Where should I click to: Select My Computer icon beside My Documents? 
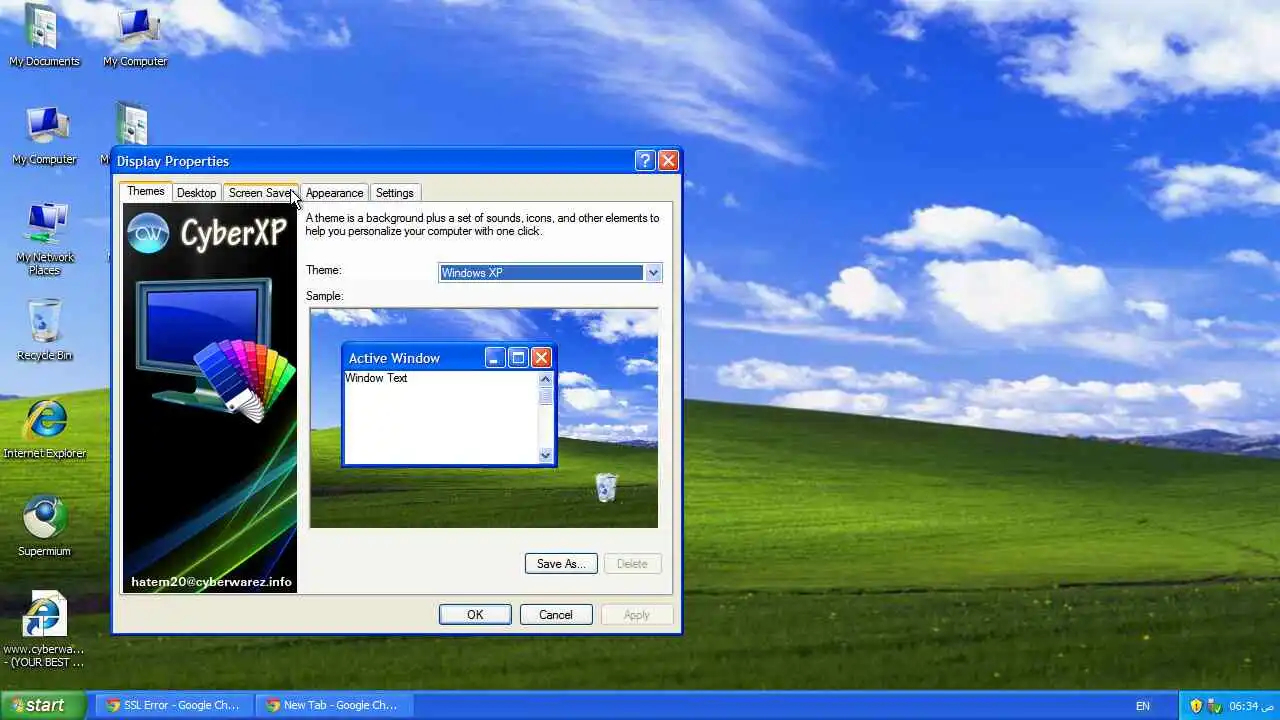[x=135, y=36]
